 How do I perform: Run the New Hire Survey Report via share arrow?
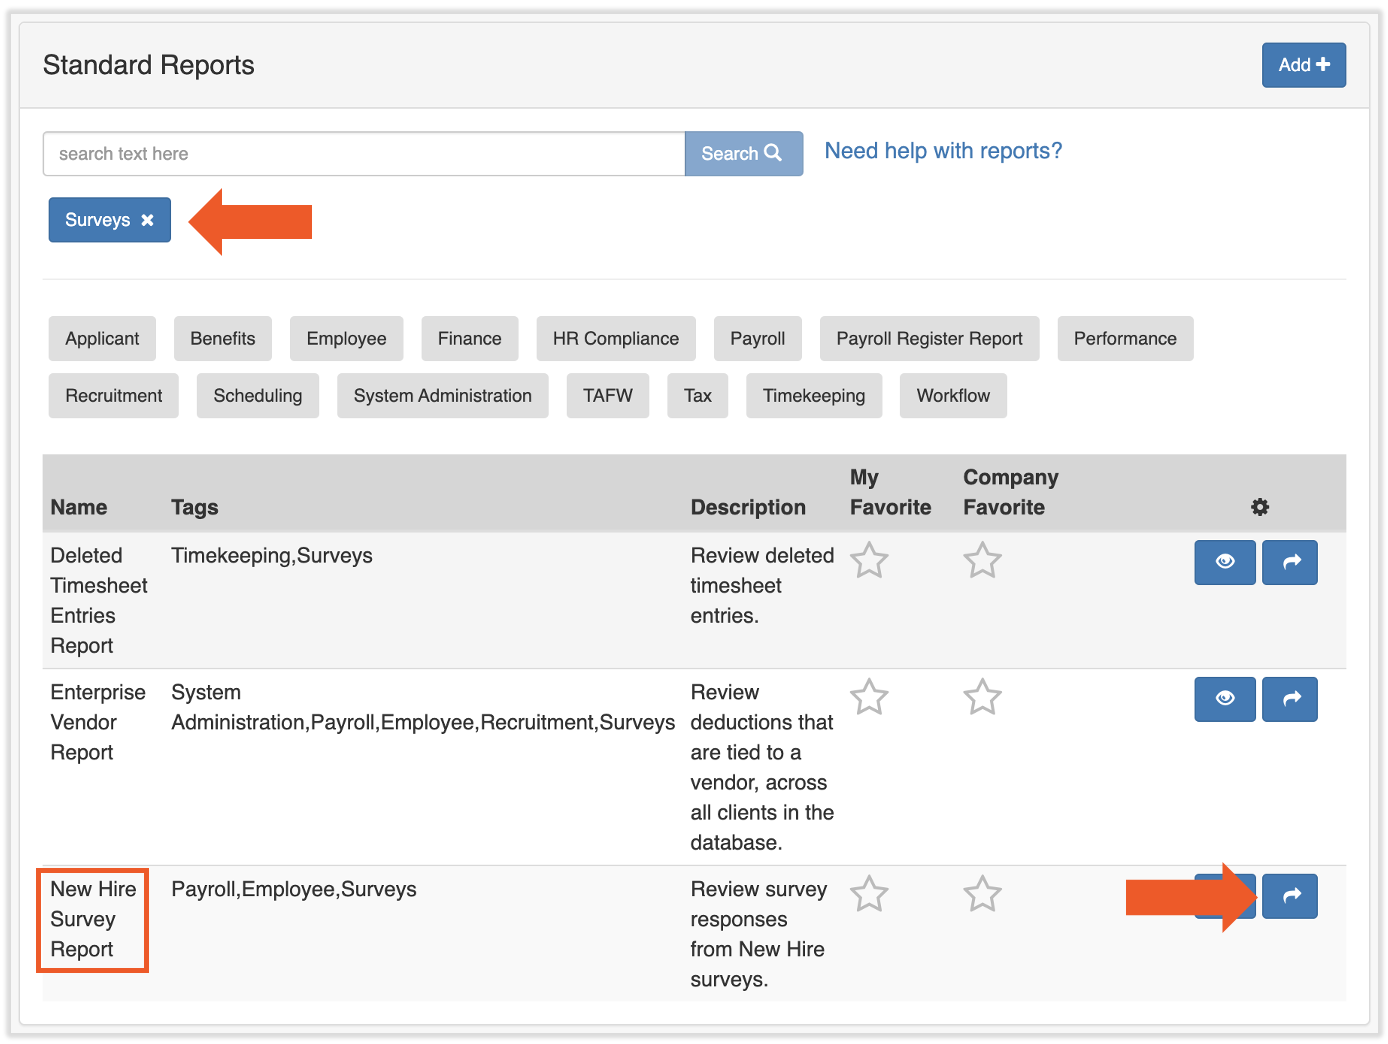pos(1289,896)
